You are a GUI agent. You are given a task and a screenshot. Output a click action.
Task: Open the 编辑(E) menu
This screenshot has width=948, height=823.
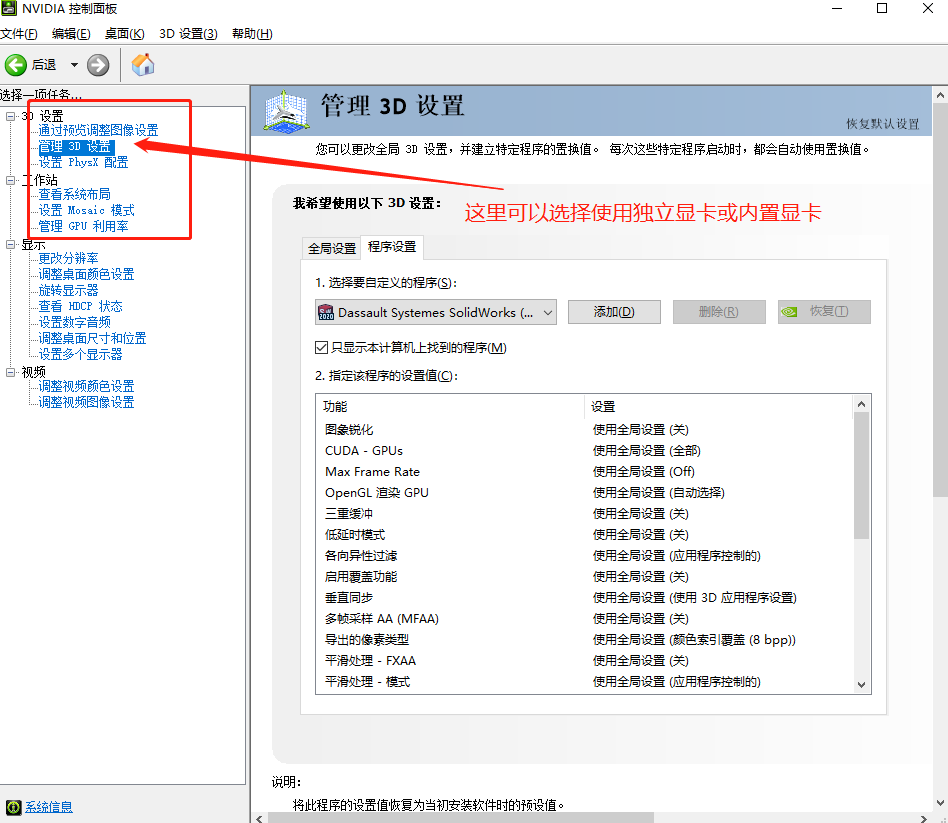[71, 33]
